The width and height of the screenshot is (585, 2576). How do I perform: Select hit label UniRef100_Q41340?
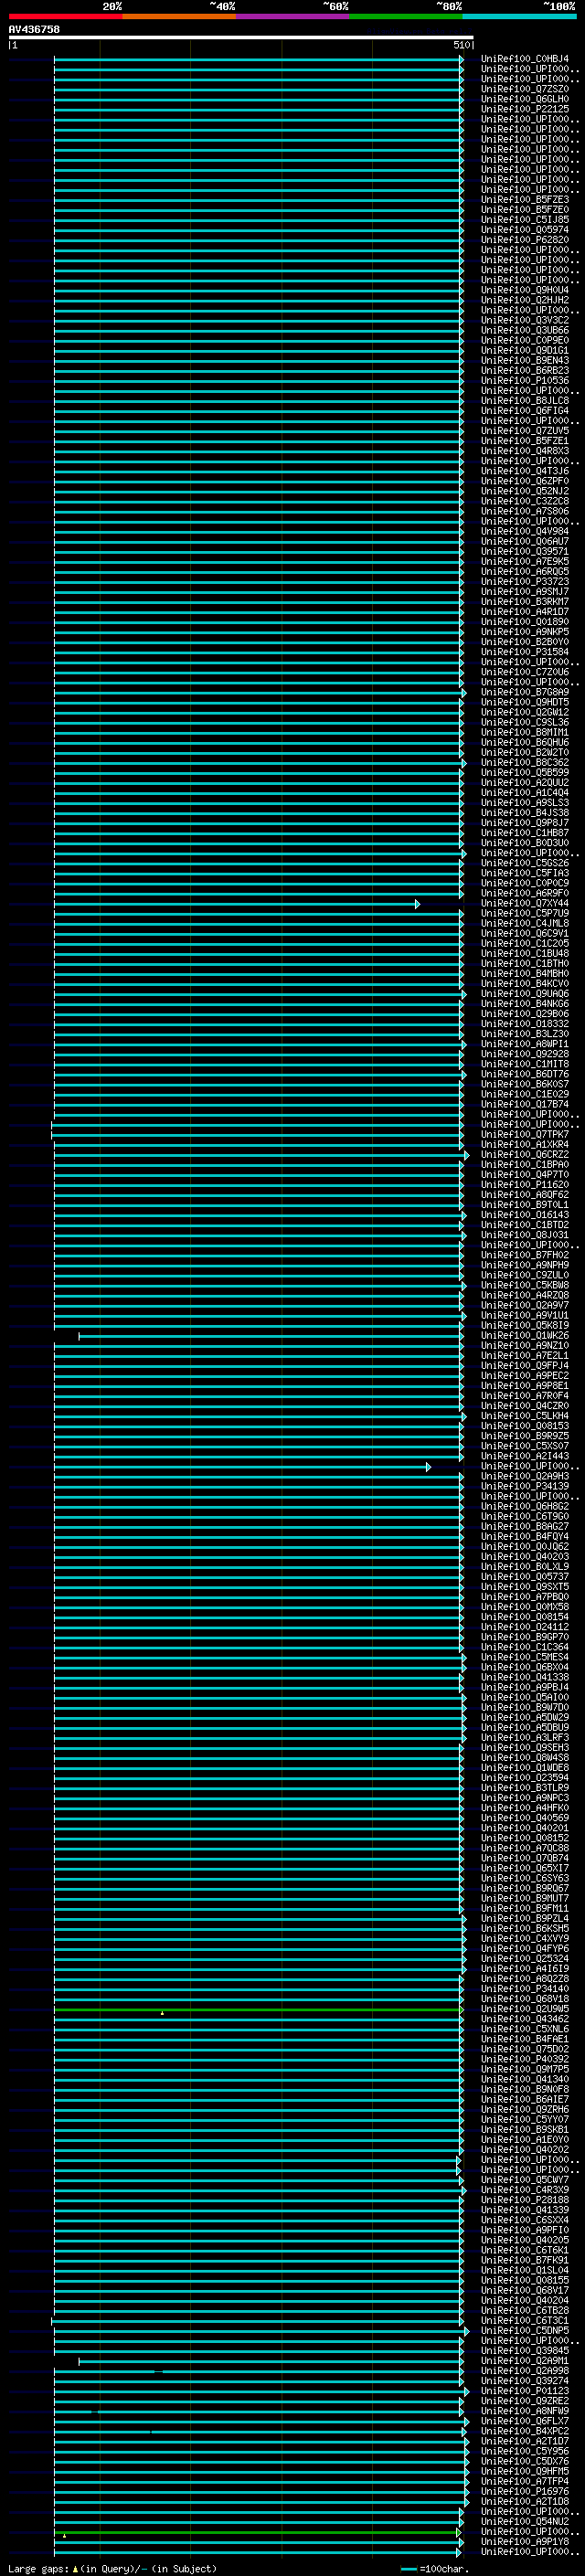pos(524,2079)
